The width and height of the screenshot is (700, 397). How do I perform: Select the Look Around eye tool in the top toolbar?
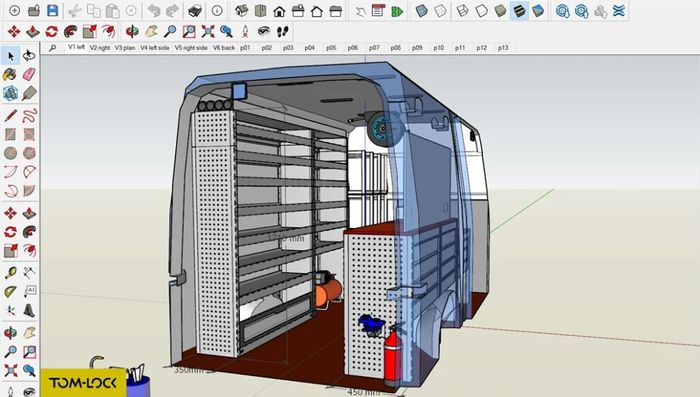point(264,31)
